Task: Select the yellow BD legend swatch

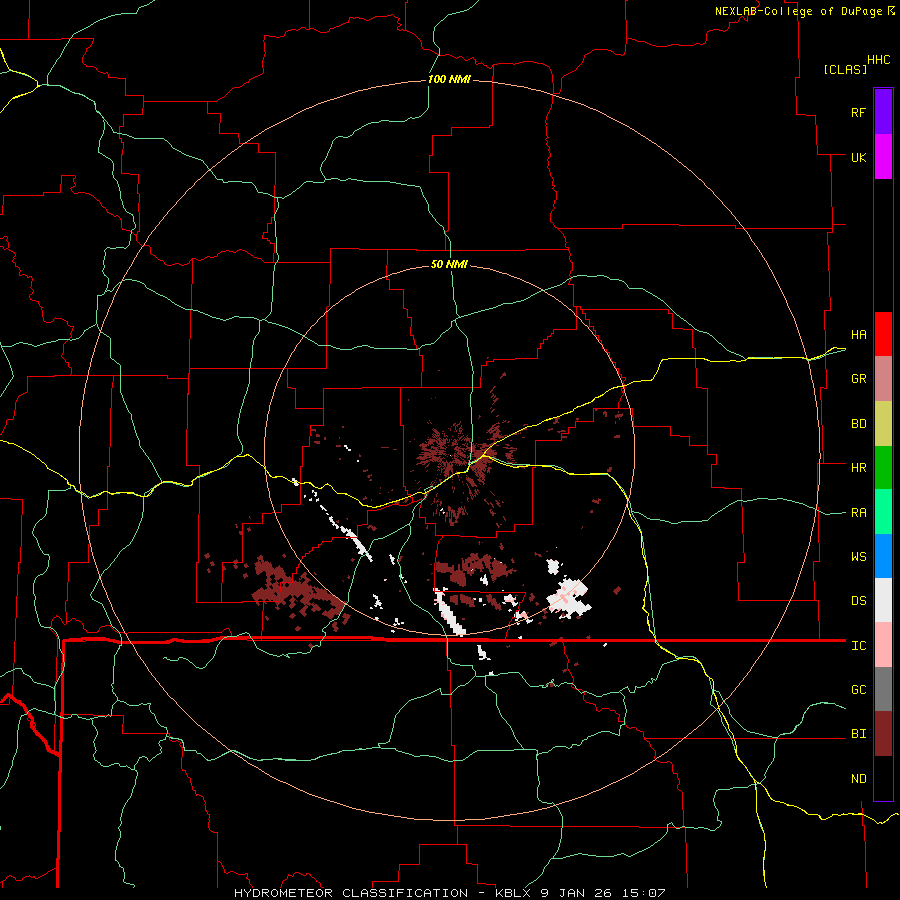Action: click(883, 424)
